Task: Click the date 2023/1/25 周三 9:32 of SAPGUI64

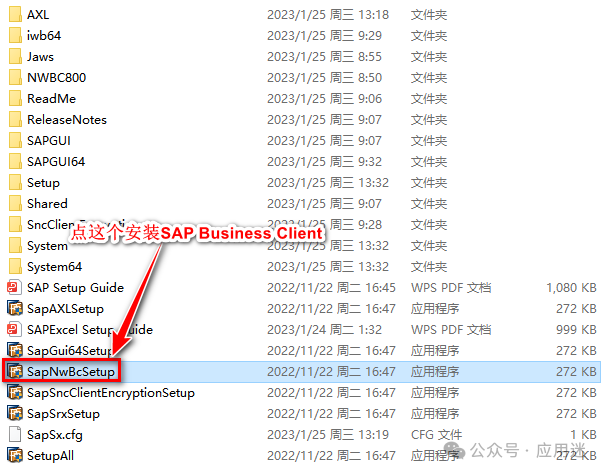Action: click(x=324, y=161)
